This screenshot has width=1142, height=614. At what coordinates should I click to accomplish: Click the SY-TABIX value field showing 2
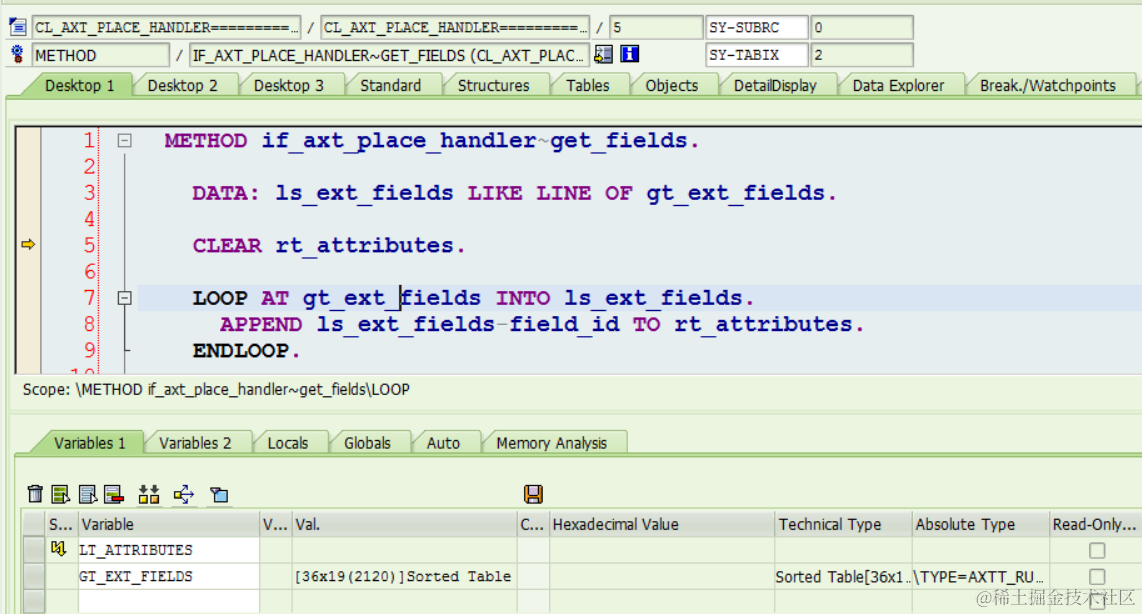[862, 55]
